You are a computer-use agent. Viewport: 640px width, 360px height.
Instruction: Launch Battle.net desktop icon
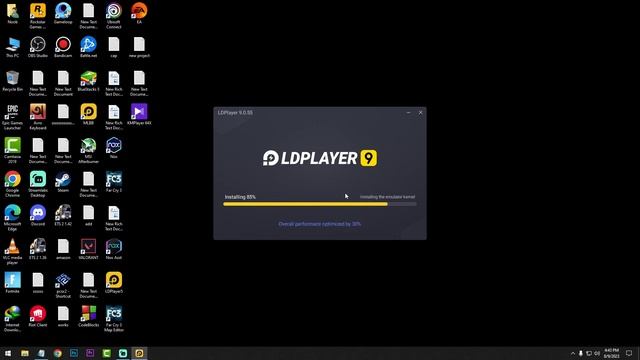tap(88, 47)
